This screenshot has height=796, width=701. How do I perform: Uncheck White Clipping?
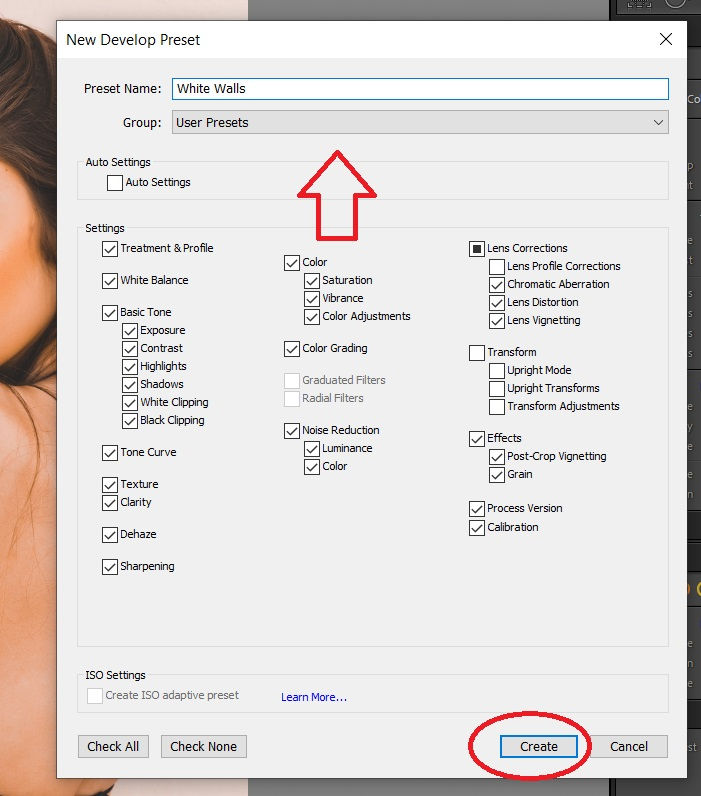click(130, 403)
